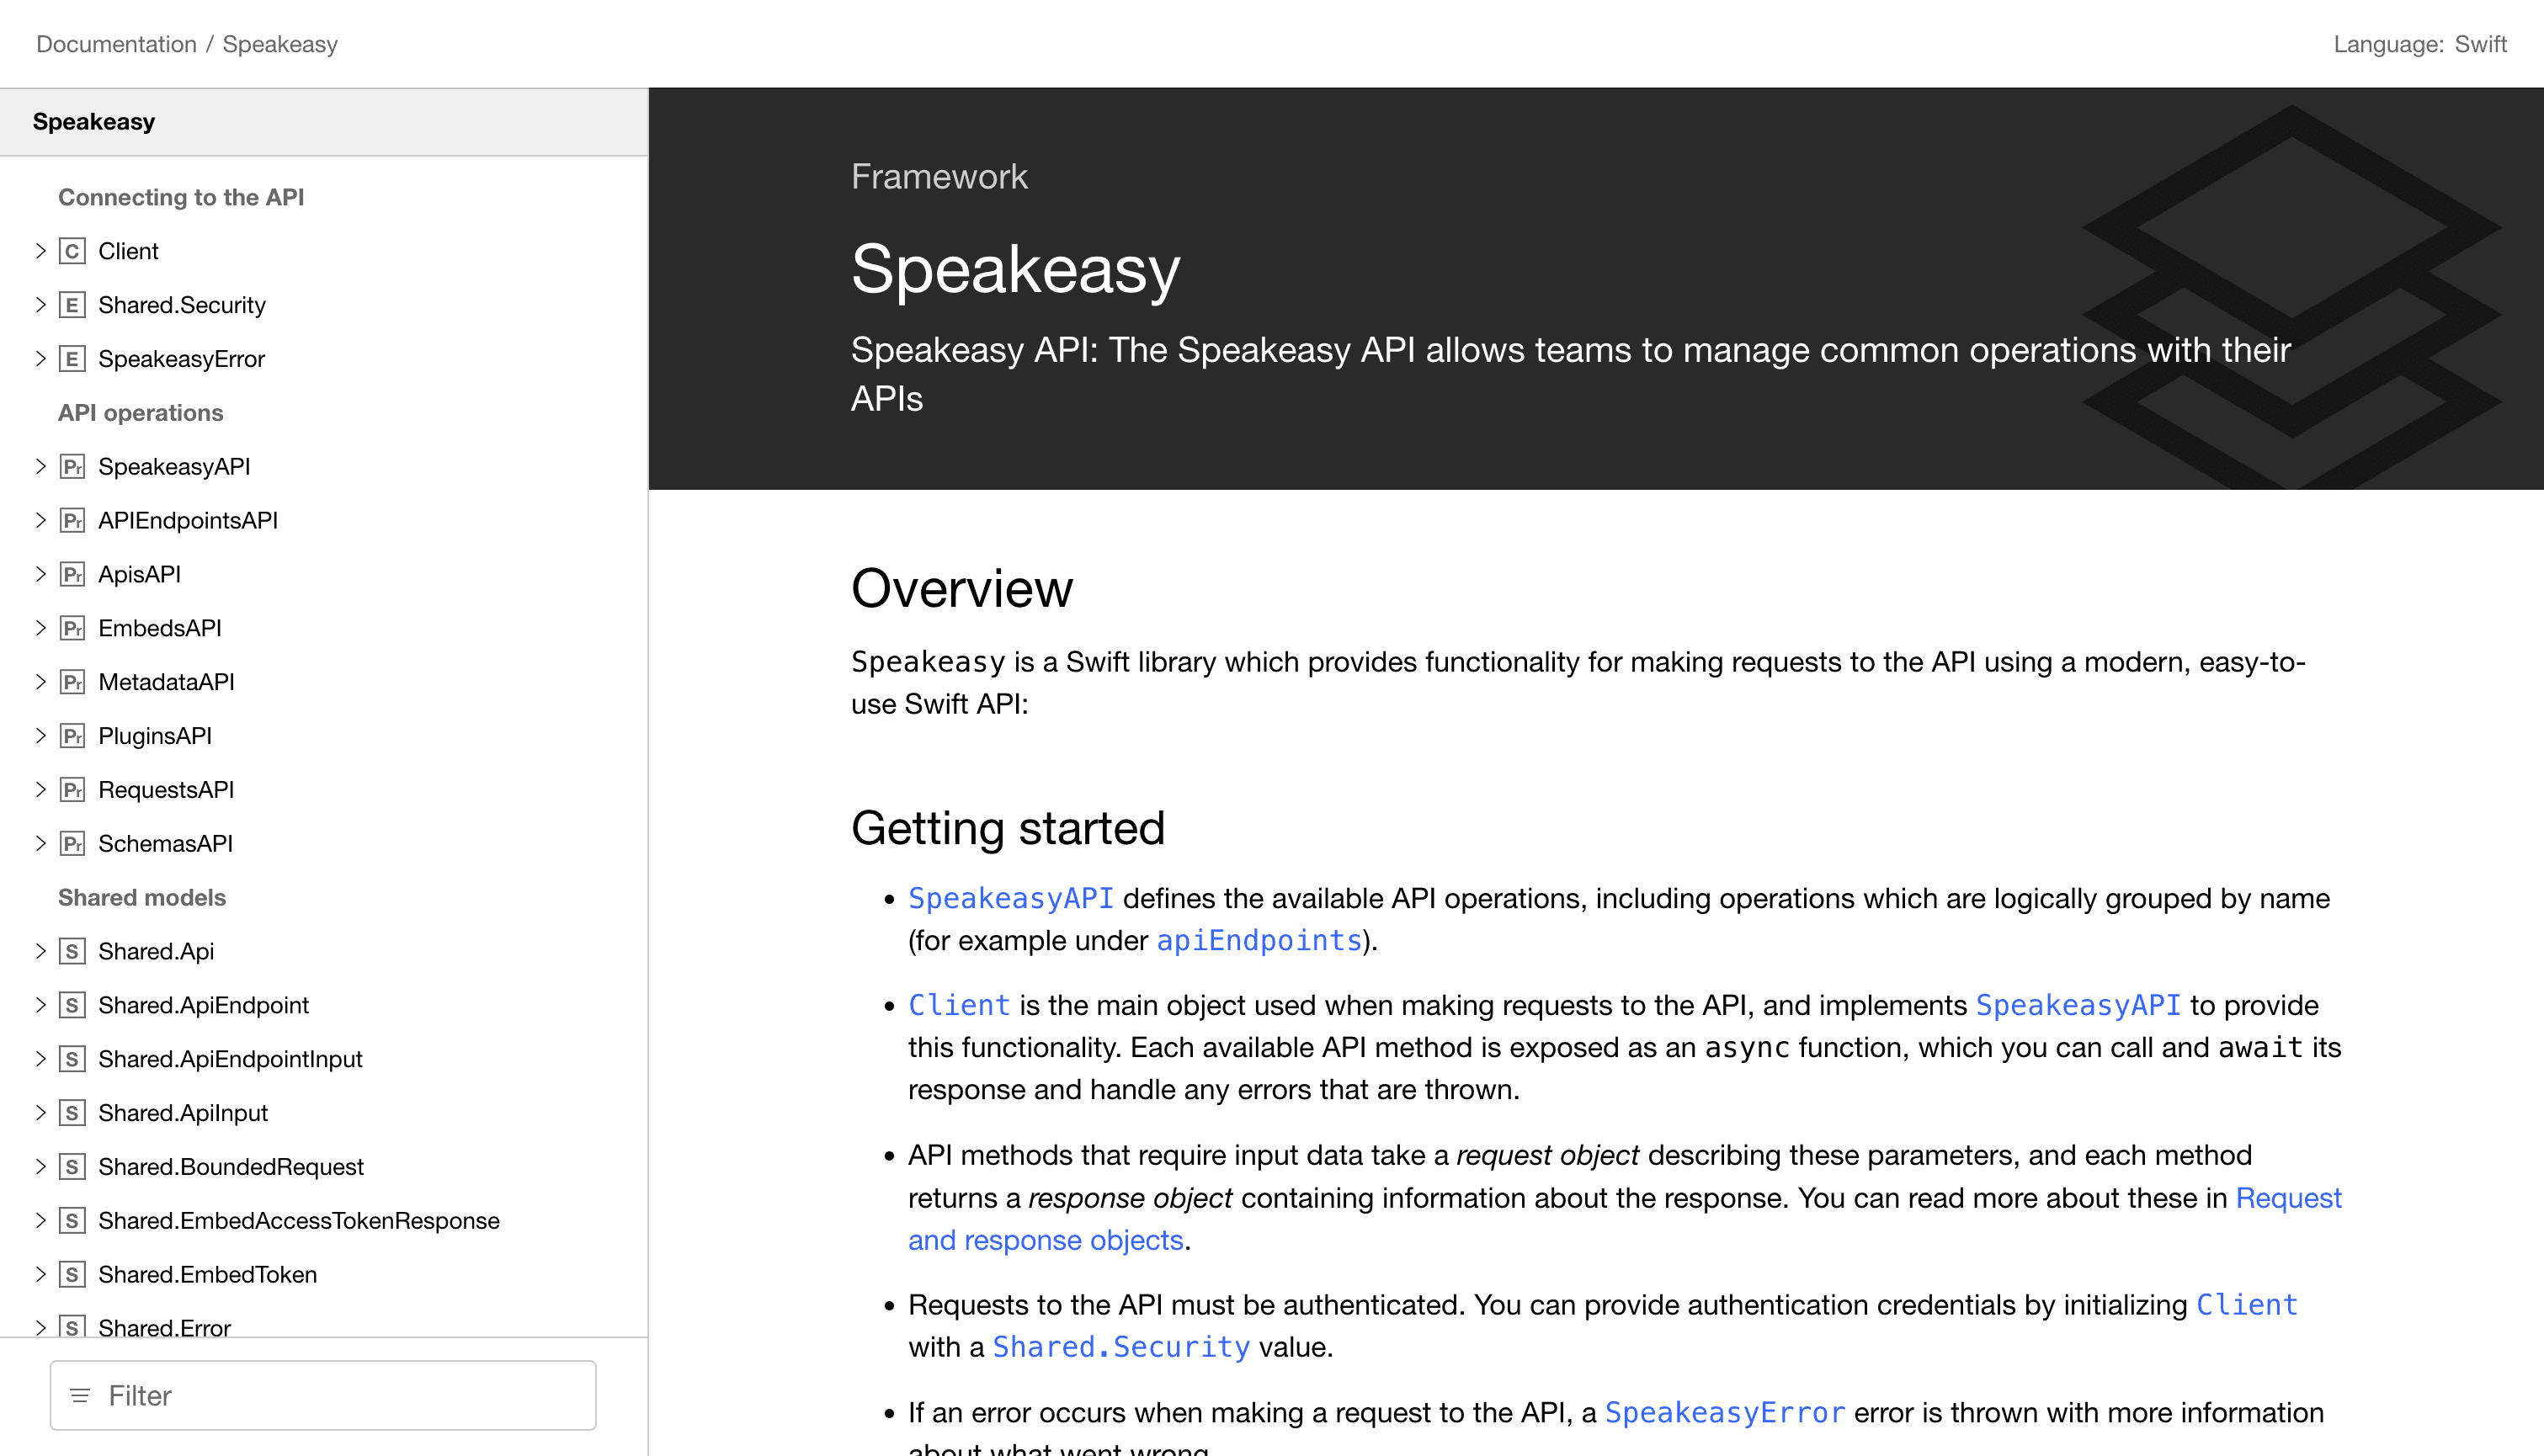2544x1456 pixels.
Task: Toggle visibility of SchemasAPI item
Action: (40, 843)
